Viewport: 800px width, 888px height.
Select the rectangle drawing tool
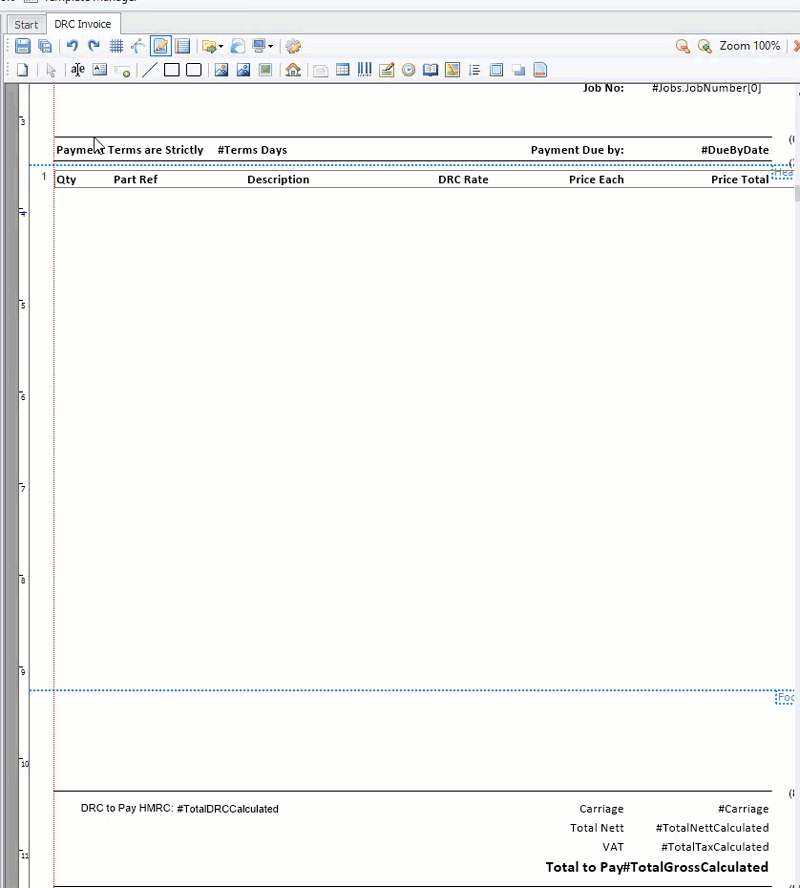(x=170, y=70)
